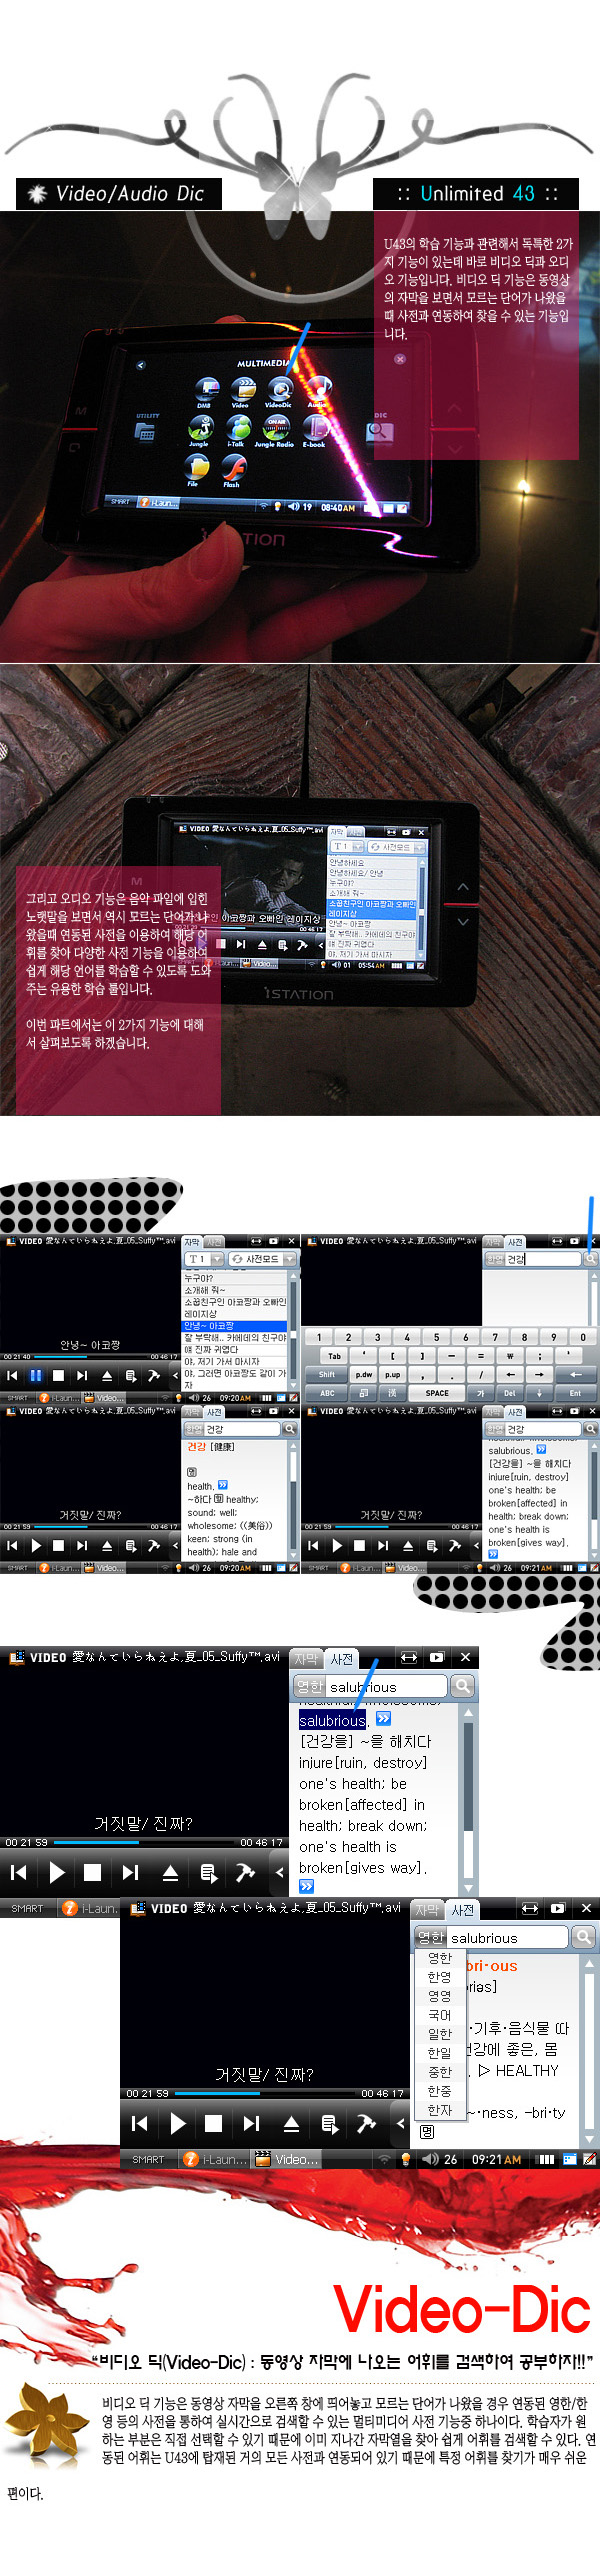Collapse side panel arrow in language-list player
The image size is (600, 2568).
tap(401, 2122)
